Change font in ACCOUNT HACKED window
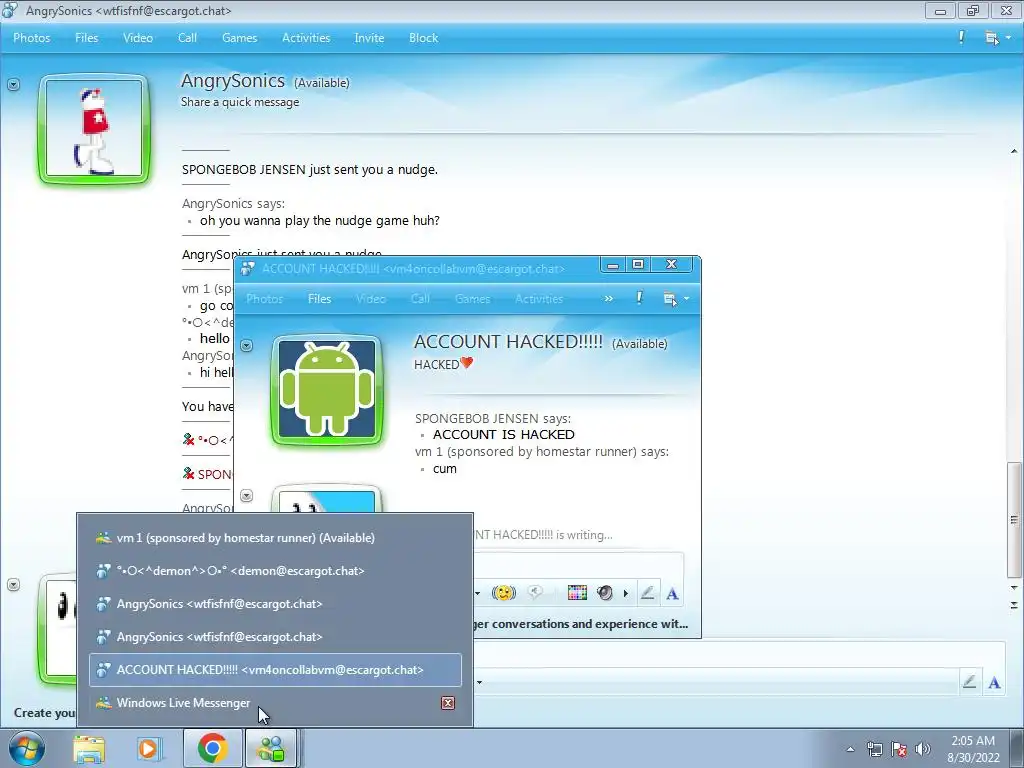The width and height of the screenshot is (1024, 768). pyautogui.click(x=672, y=593)
